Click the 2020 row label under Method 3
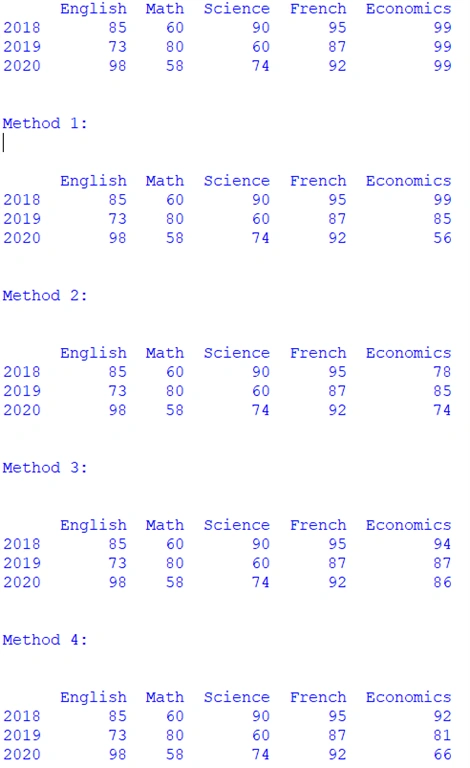 tap(22, 582)
